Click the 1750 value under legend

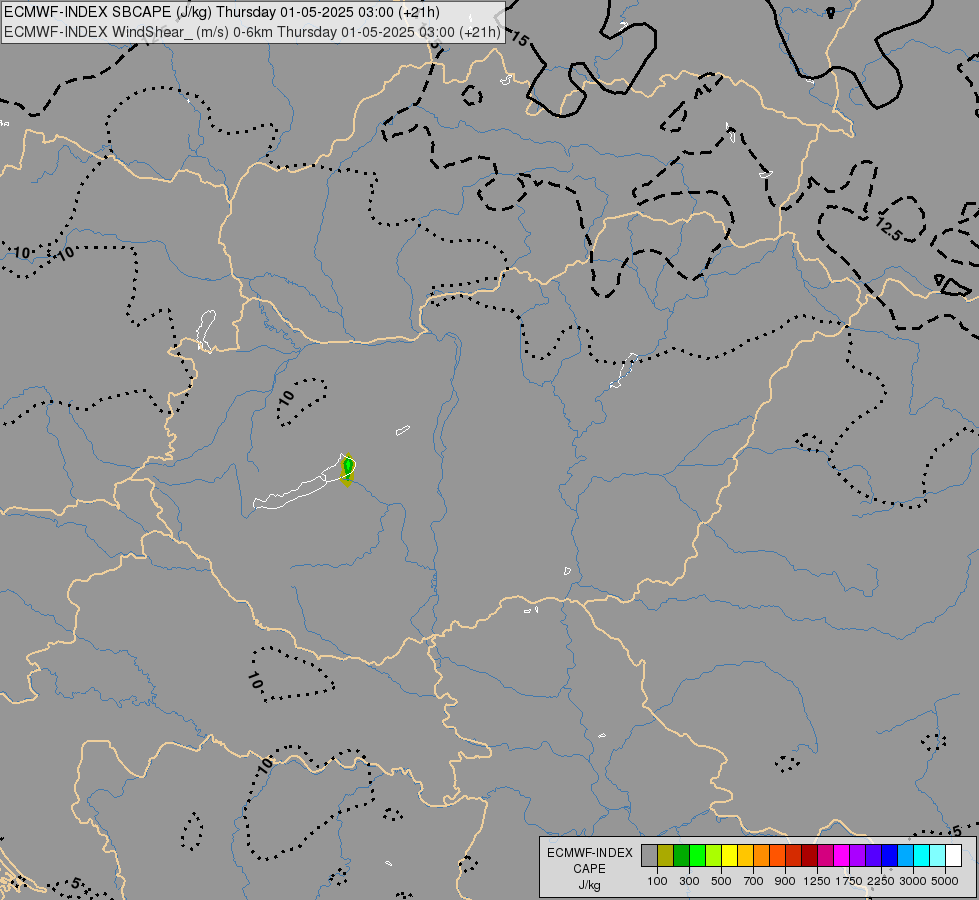(849, 881)
